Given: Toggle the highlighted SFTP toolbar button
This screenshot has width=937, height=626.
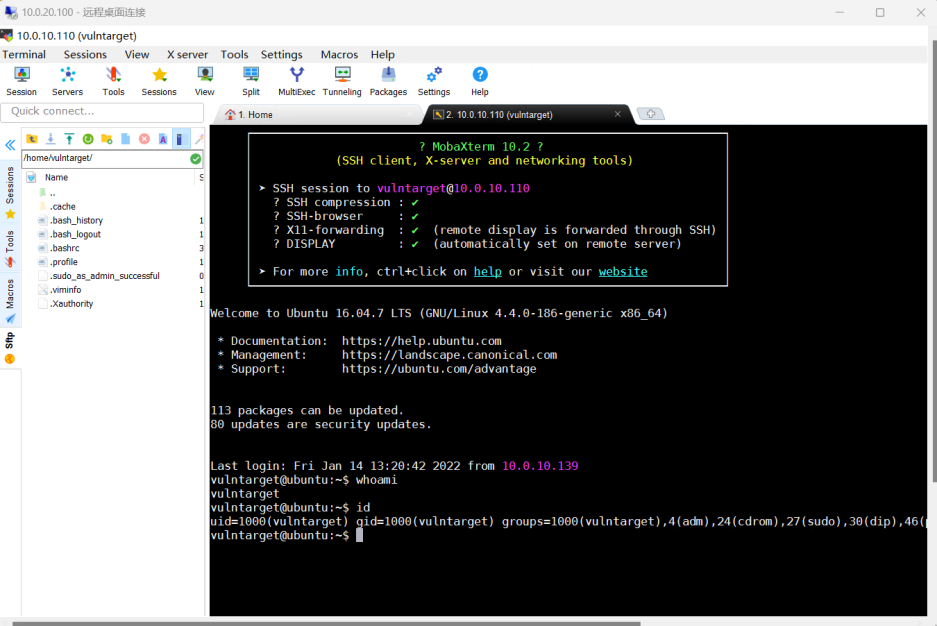Looking at the screenshot, I should pyautogui.click(x=180, y=139).
